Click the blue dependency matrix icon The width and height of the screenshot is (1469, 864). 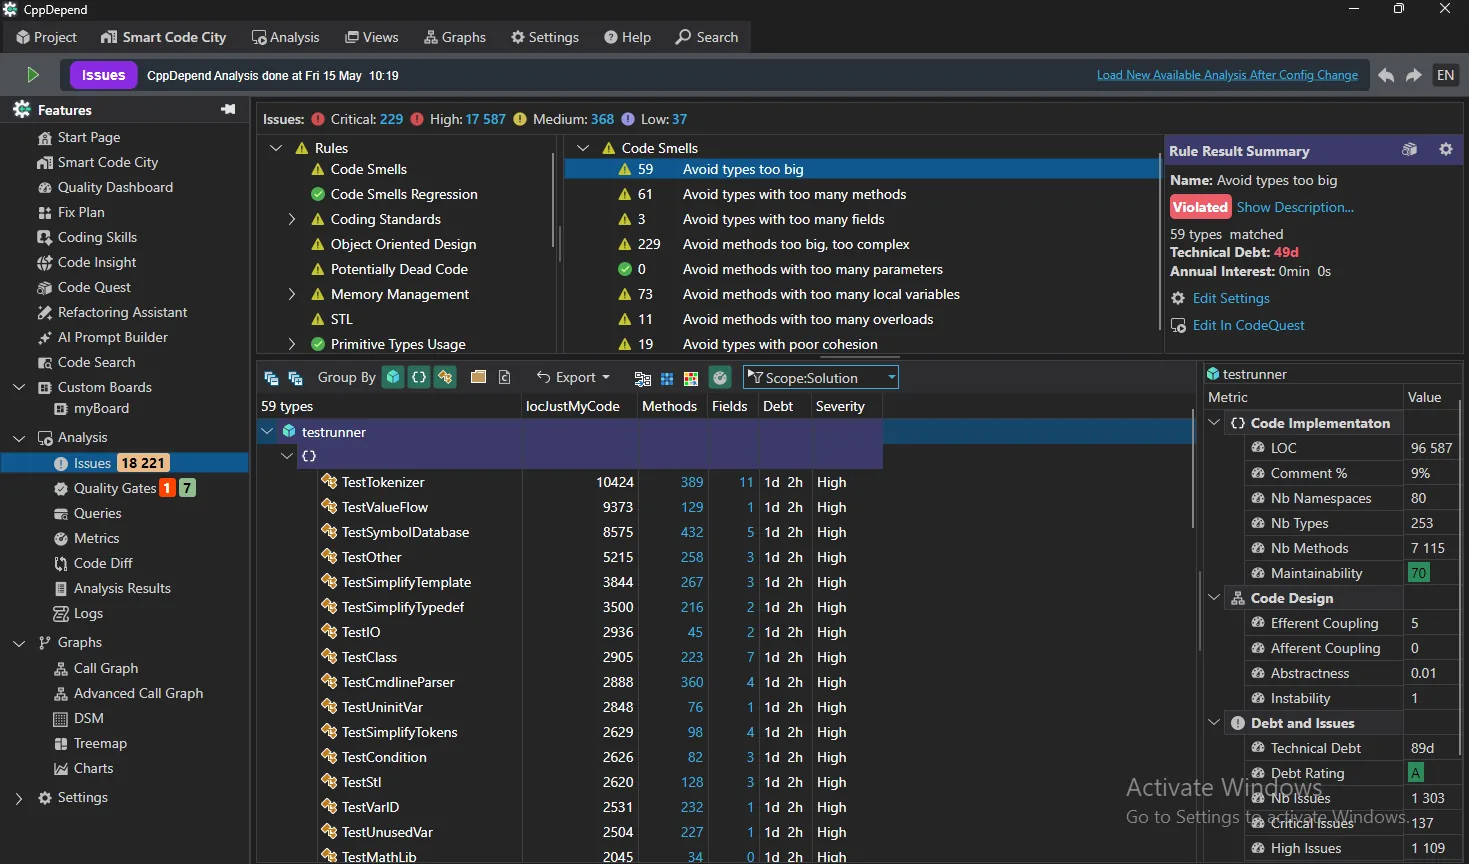pyautogui.click(x=667, y=378)
